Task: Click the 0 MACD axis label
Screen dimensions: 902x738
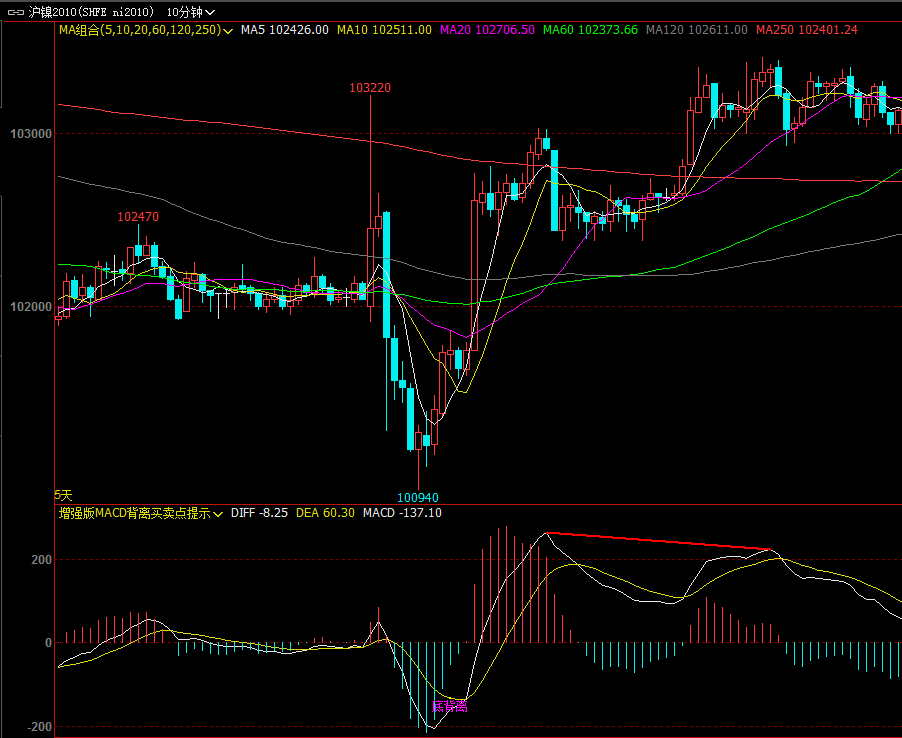Action: point(48,643)
